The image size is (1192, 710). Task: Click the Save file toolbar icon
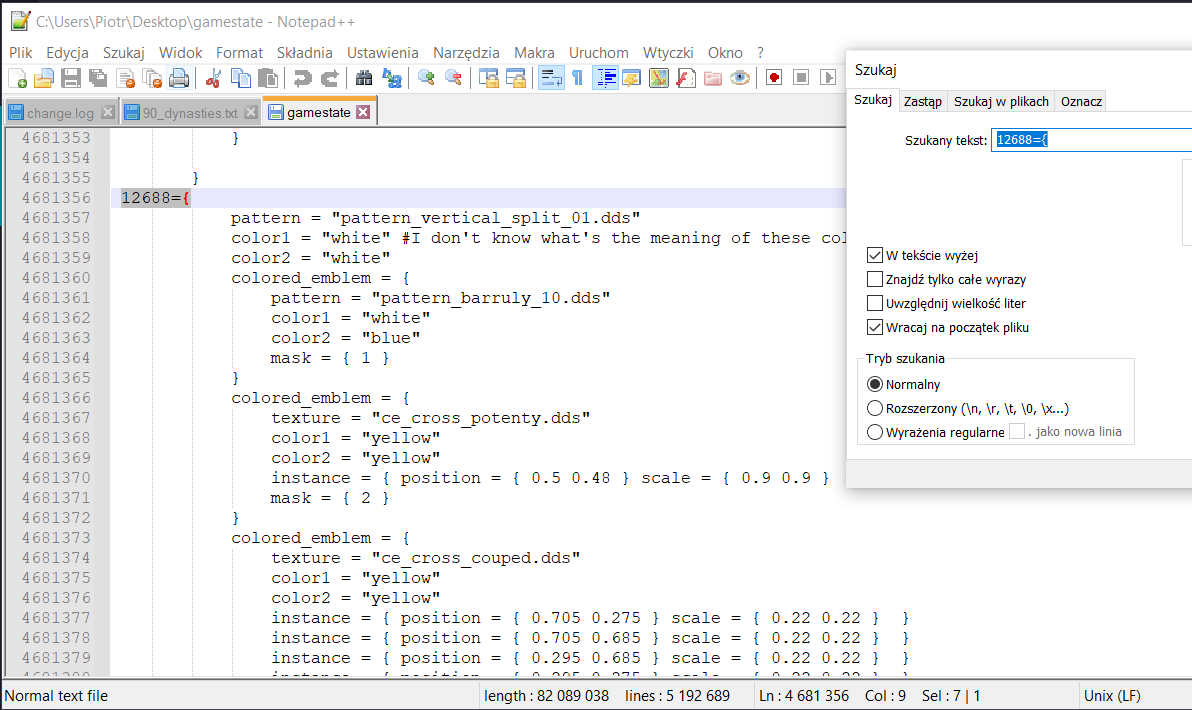pos(71,78)
